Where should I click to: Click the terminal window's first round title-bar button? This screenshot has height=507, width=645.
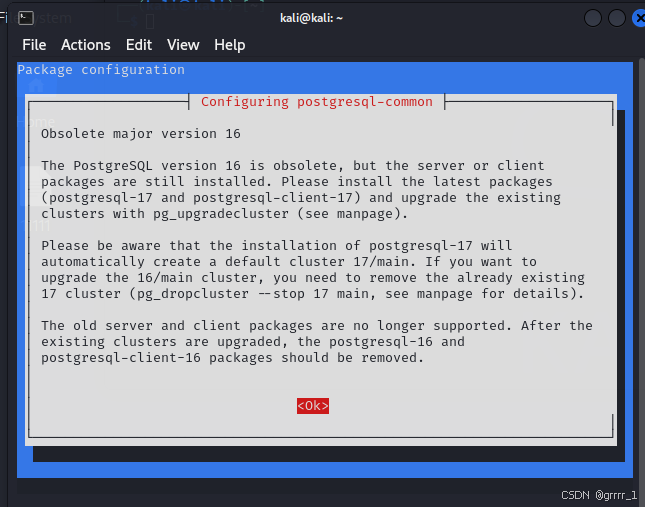point(593,18)
